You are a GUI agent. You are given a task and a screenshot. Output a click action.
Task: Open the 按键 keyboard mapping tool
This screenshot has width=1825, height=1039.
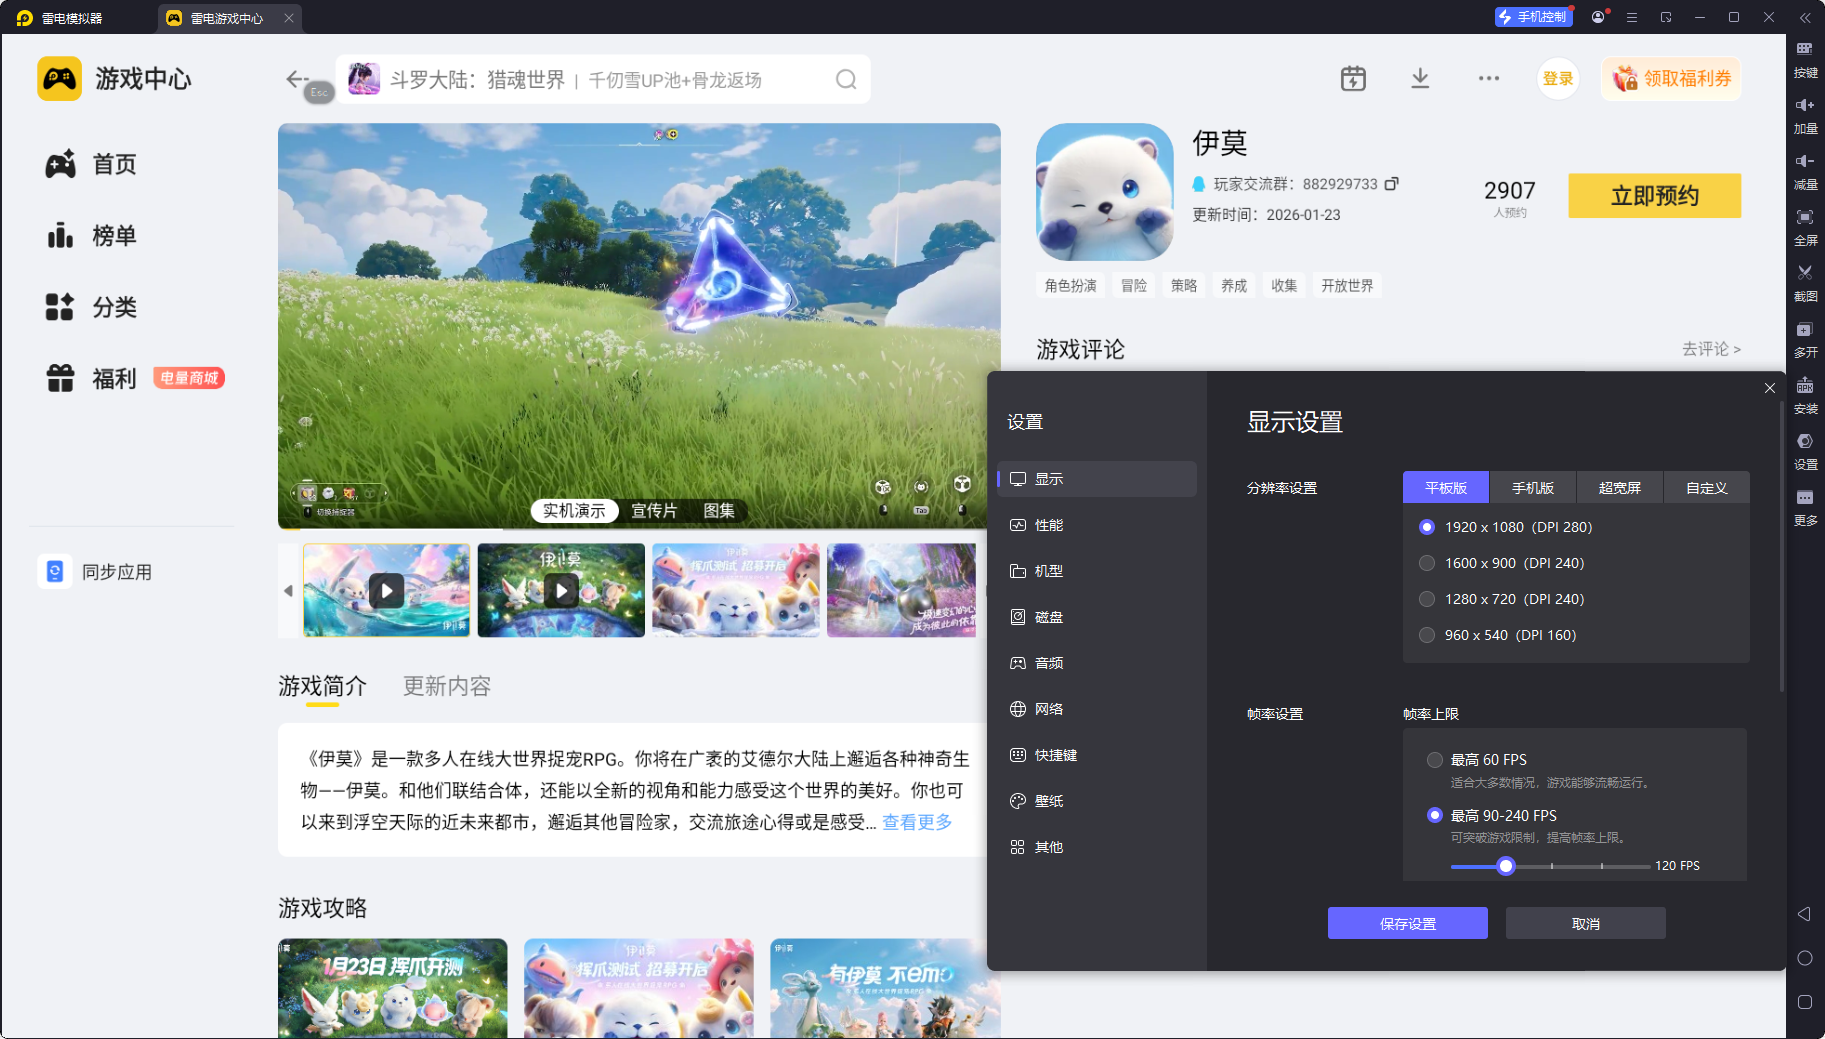1805,59
